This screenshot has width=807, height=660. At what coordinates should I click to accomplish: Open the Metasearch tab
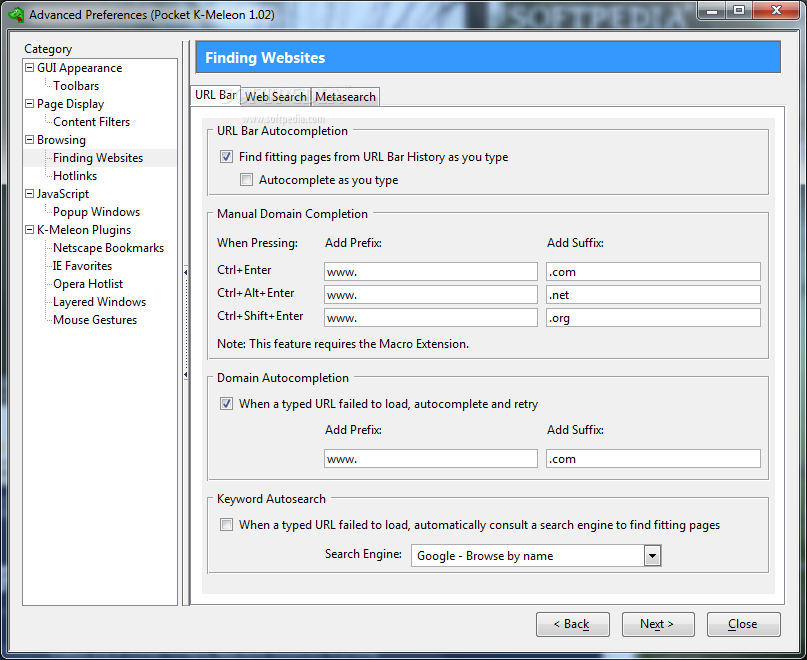pos(345,97)
